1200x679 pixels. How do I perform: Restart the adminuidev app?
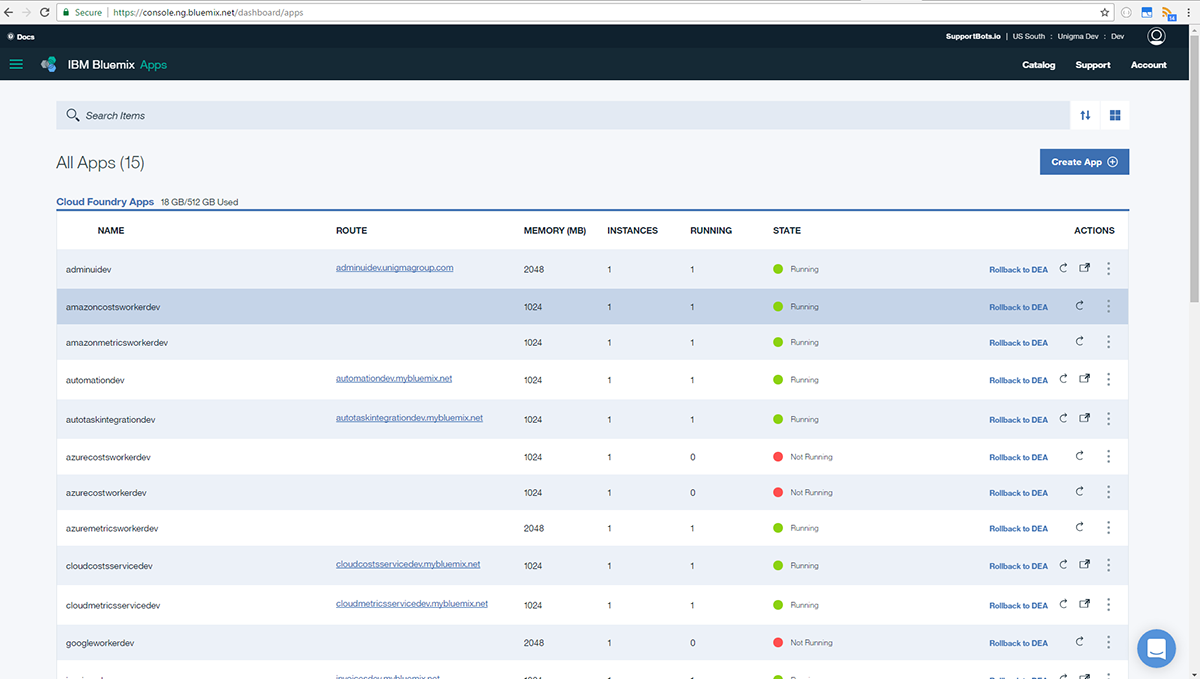pyautogui.click(x=1064, y=268)
